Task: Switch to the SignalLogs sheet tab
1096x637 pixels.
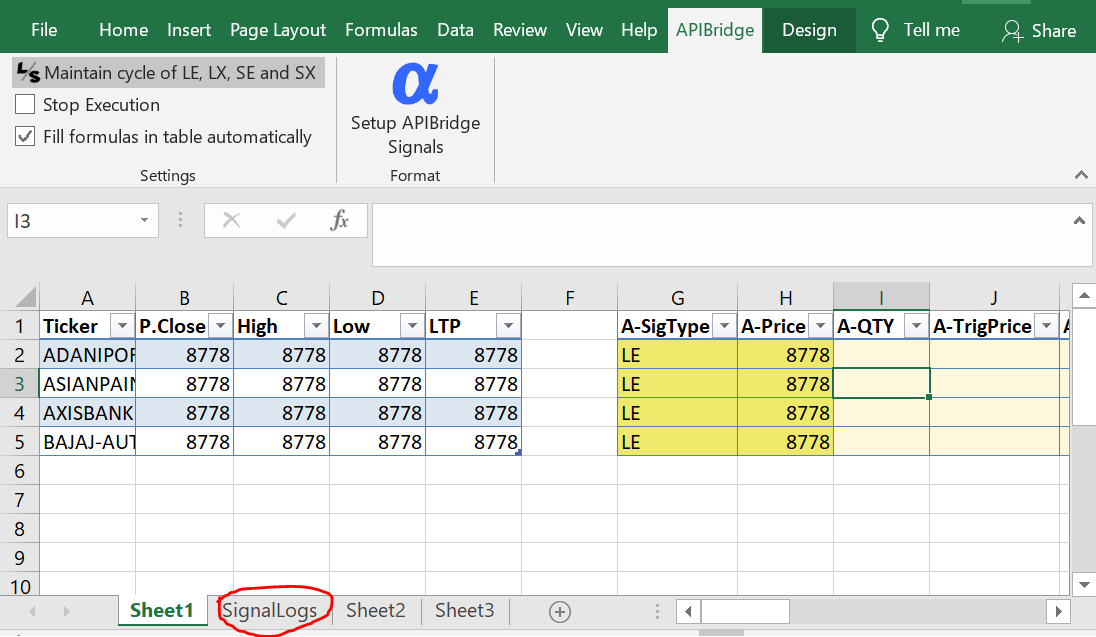Action: pyautogui.click(x=270, y=610)
